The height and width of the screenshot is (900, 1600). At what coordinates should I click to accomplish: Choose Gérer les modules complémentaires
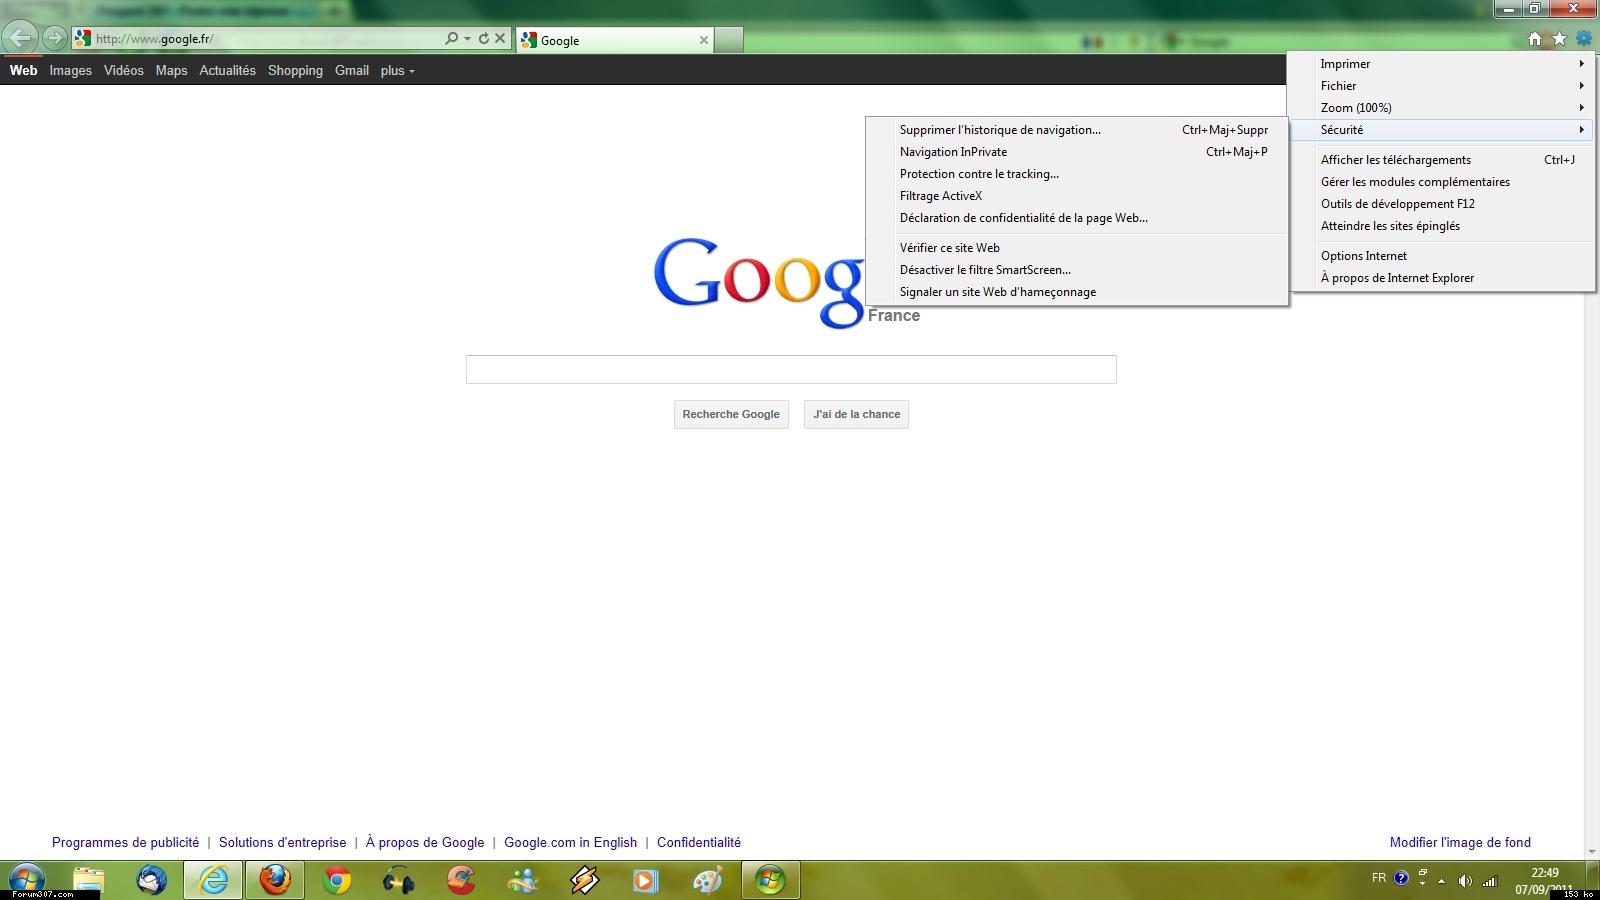tap(1442, 182)
